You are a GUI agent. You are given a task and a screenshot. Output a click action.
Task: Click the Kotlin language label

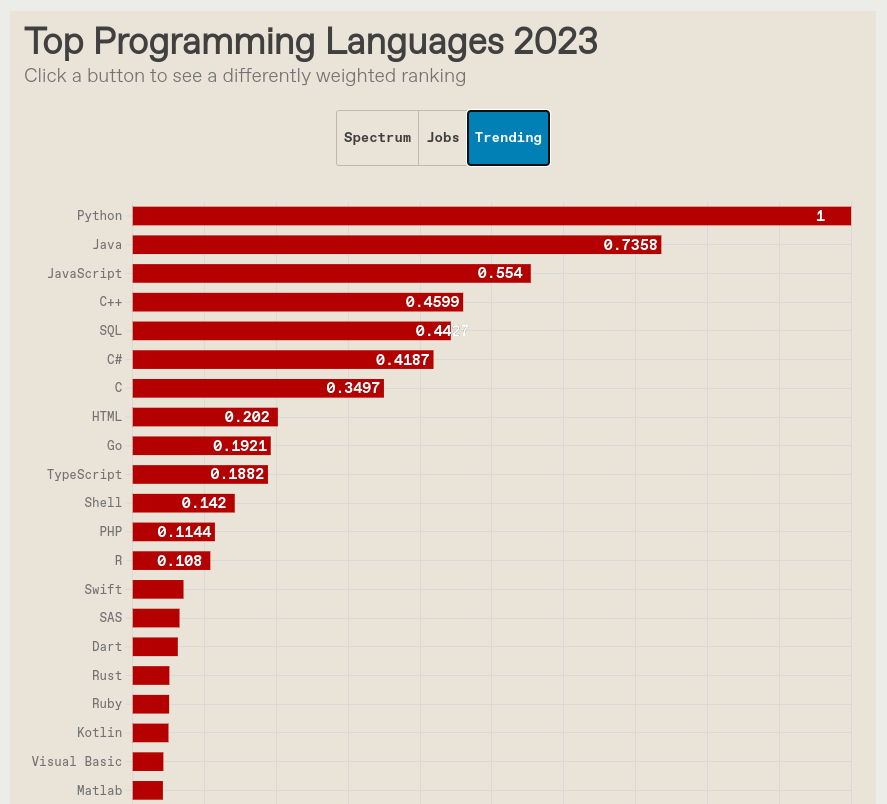pyautogui.click(x=99, y=732)
